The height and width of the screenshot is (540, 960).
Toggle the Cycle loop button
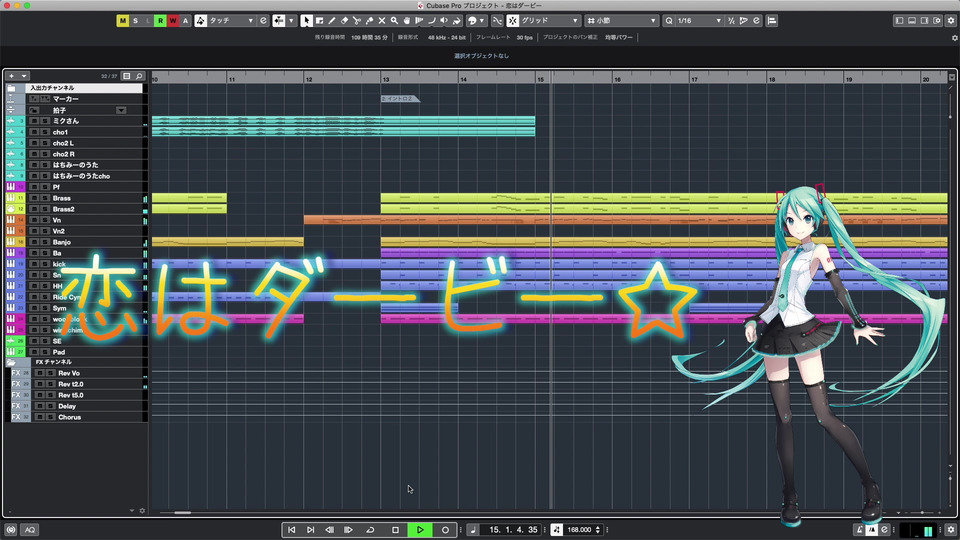coord(370,530)
